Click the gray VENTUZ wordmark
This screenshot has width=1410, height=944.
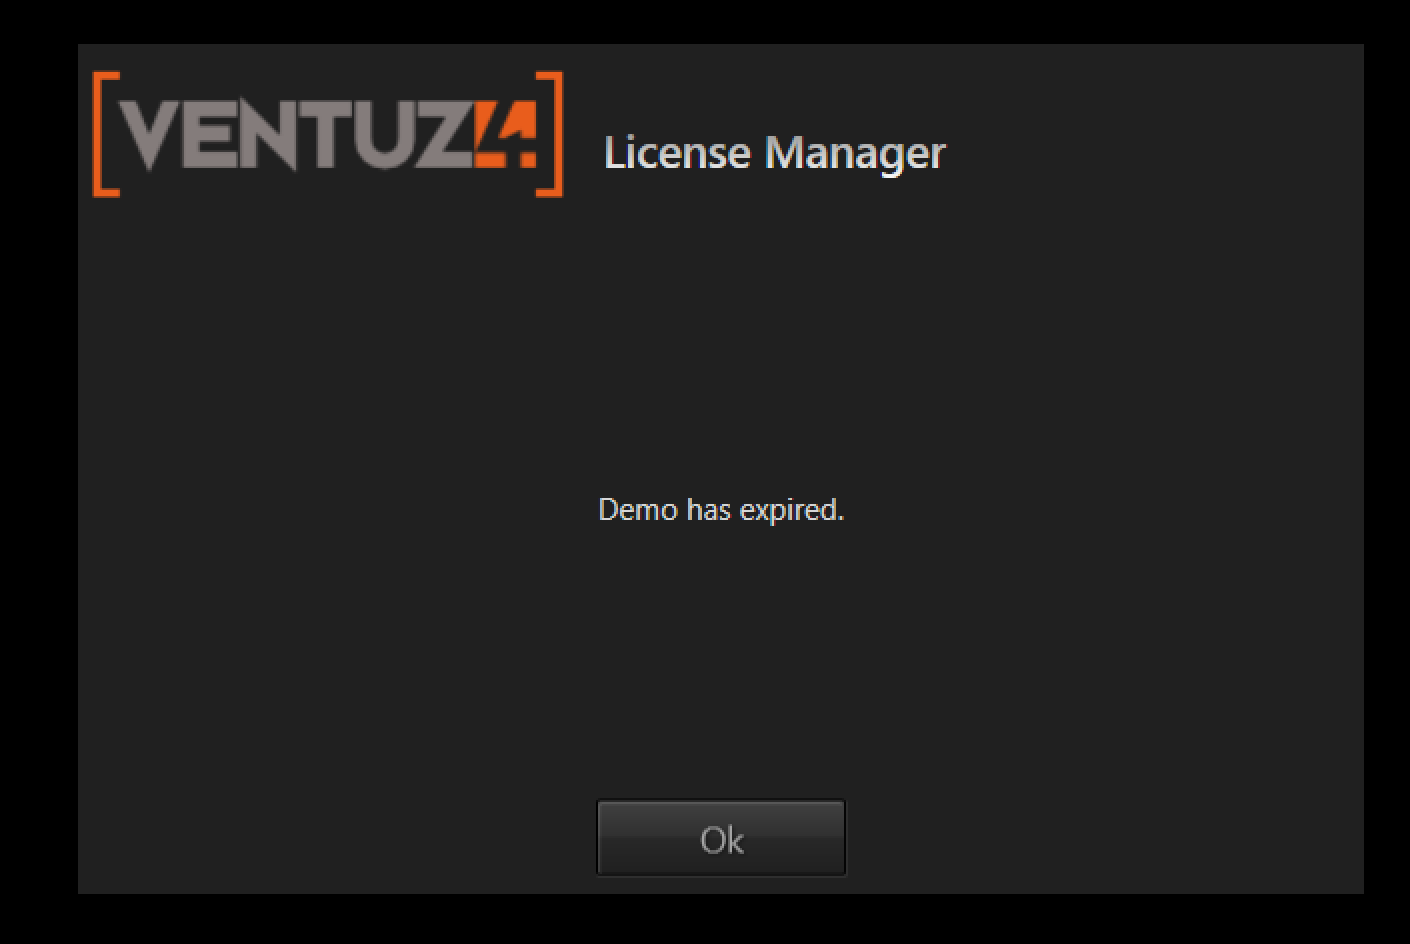[297, 135]
